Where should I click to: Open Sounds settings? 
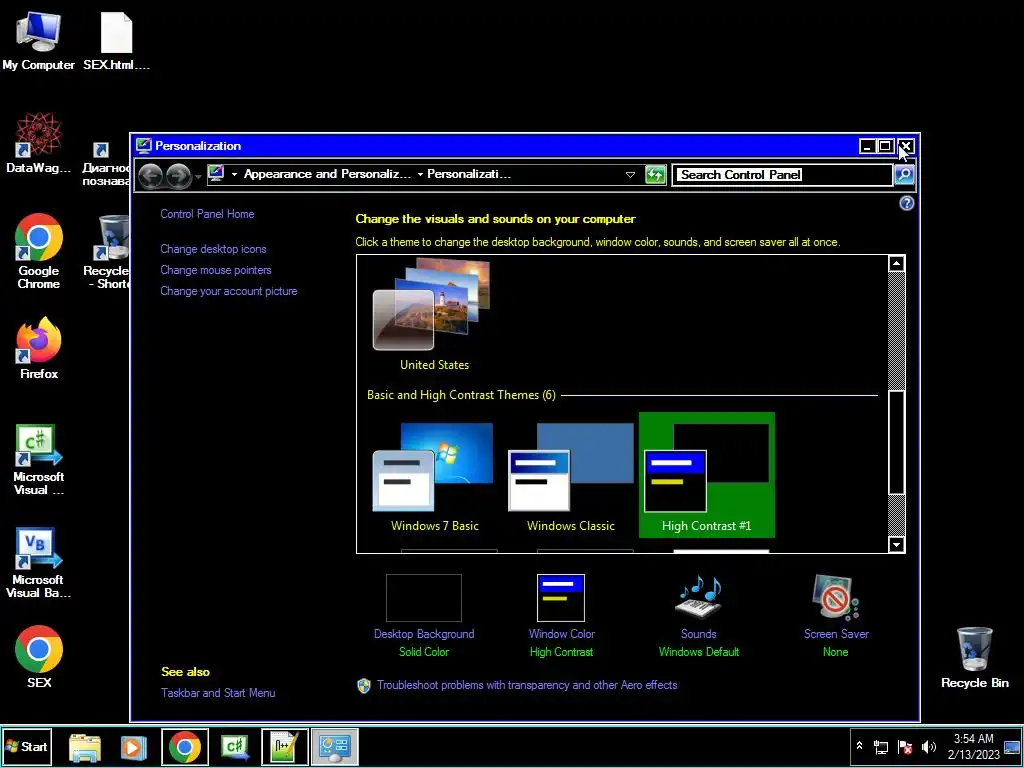coord(699,616)
